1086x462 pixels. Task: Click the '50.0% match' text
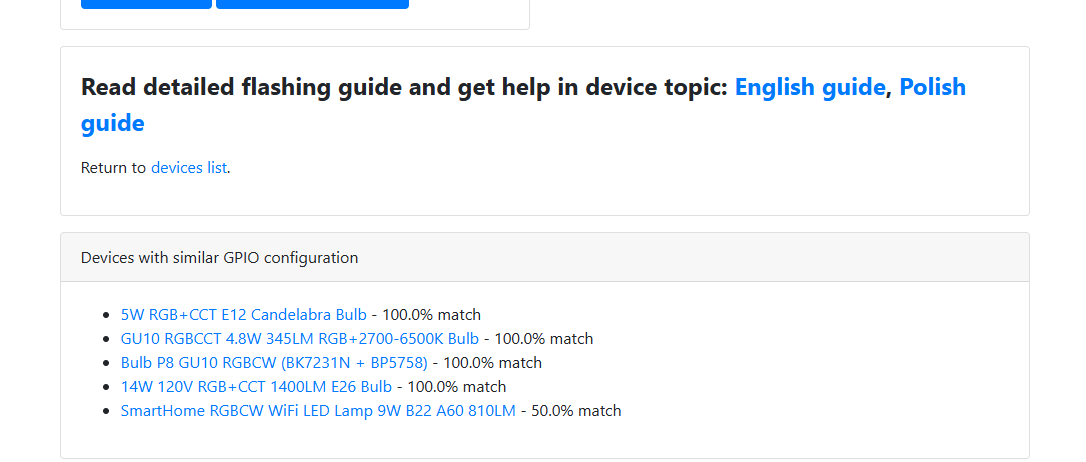click(576, 410)
